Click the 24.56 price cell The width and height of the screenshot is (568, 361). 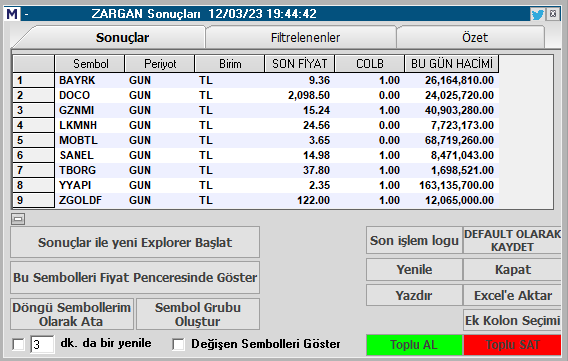(x=300, y=125)
